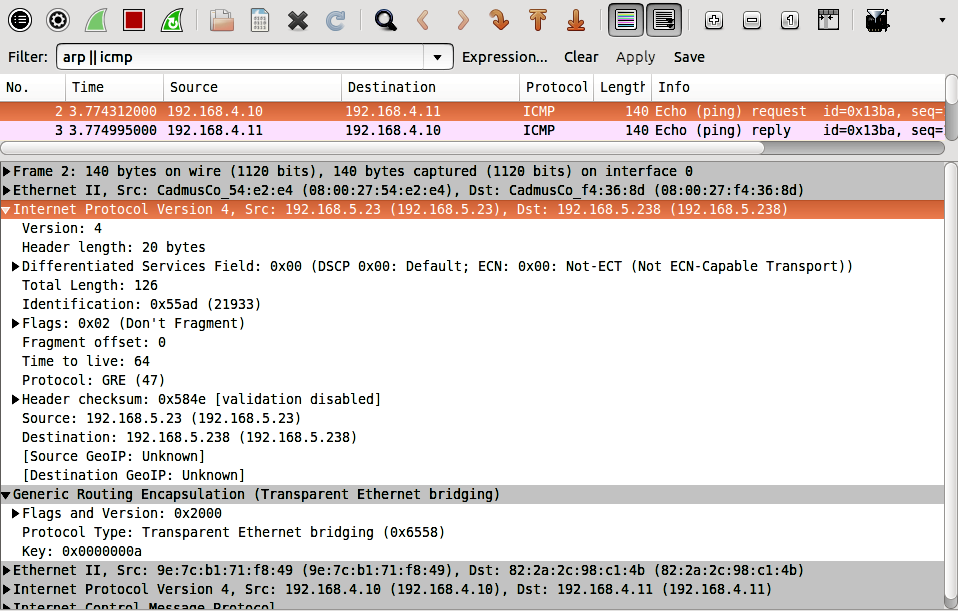Image resolution: width=958 pixels, height=611 pixels.
Task: Sort by the Length column header
Action: (623, 87)
